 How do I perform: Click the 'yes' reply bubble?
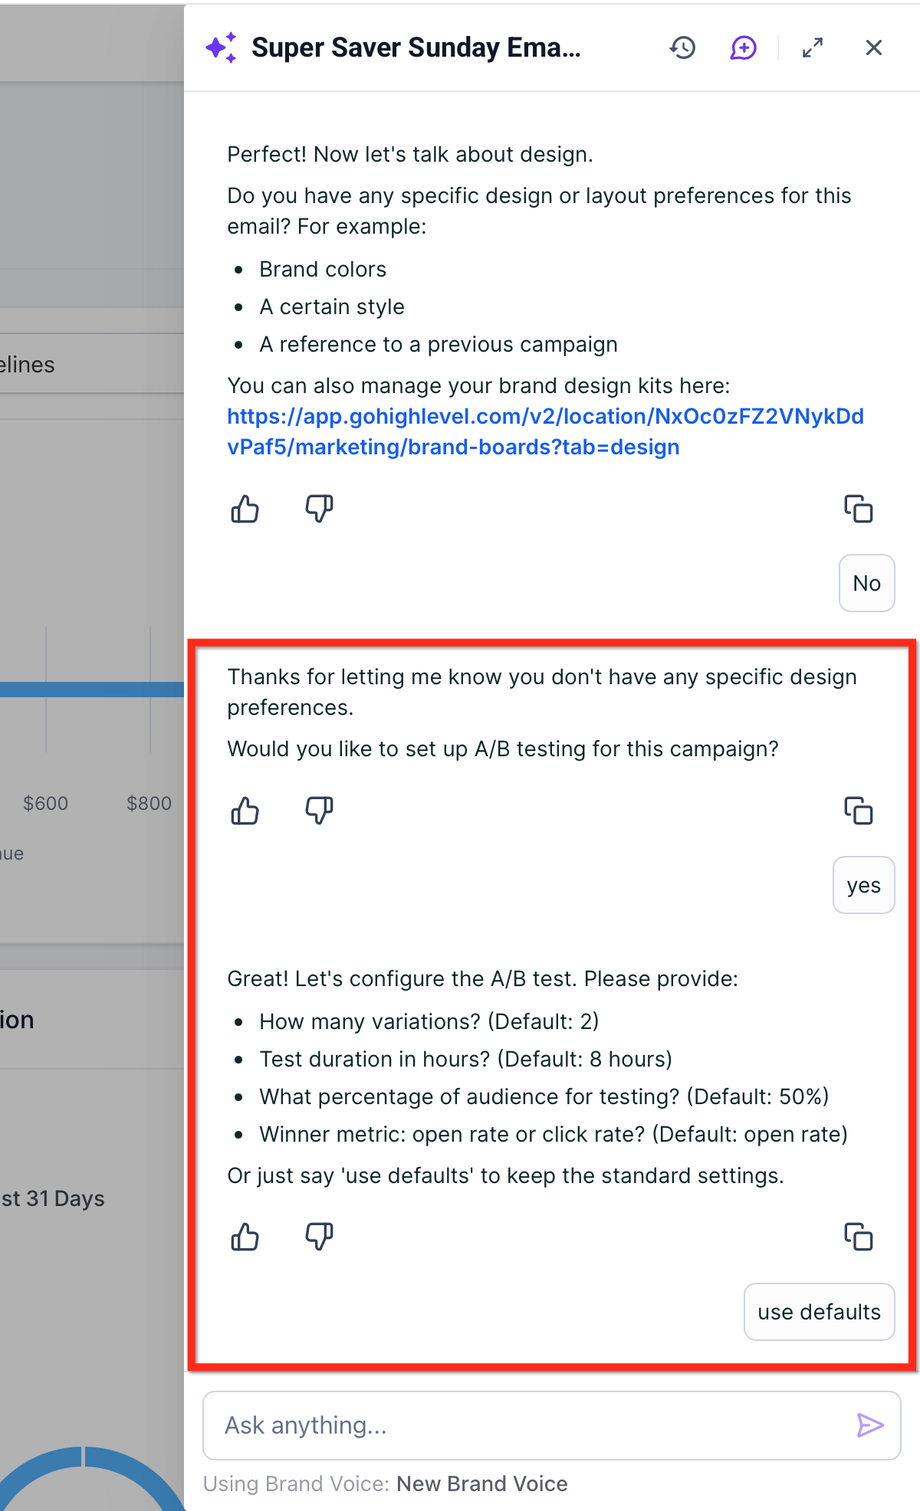point(863,886)
